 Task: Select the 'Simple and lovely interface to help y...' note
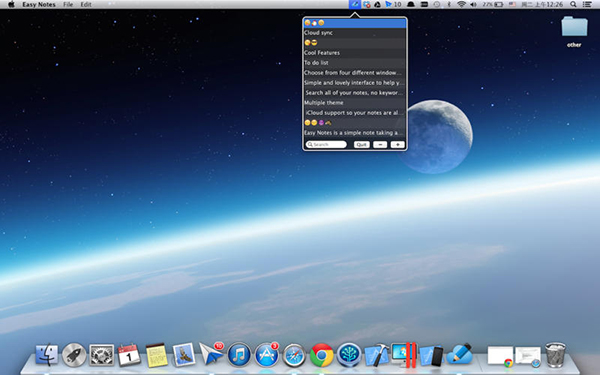pos(355,83)
